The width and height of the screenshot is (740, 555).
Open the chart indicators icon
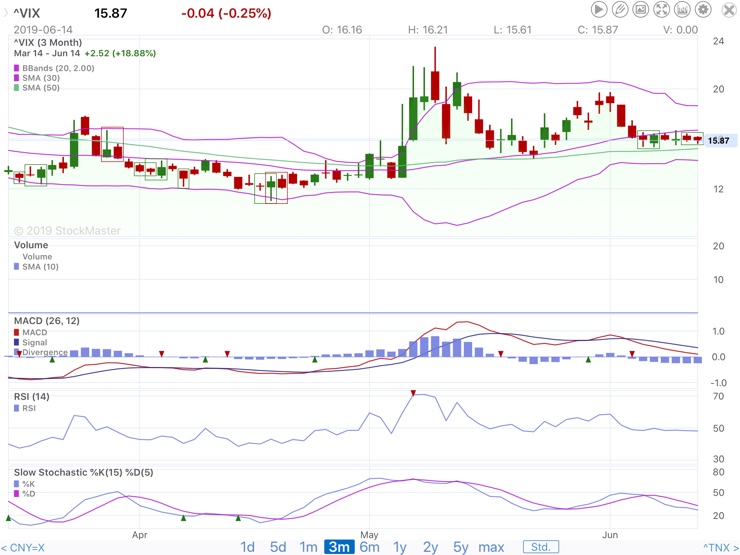(682, 9)
